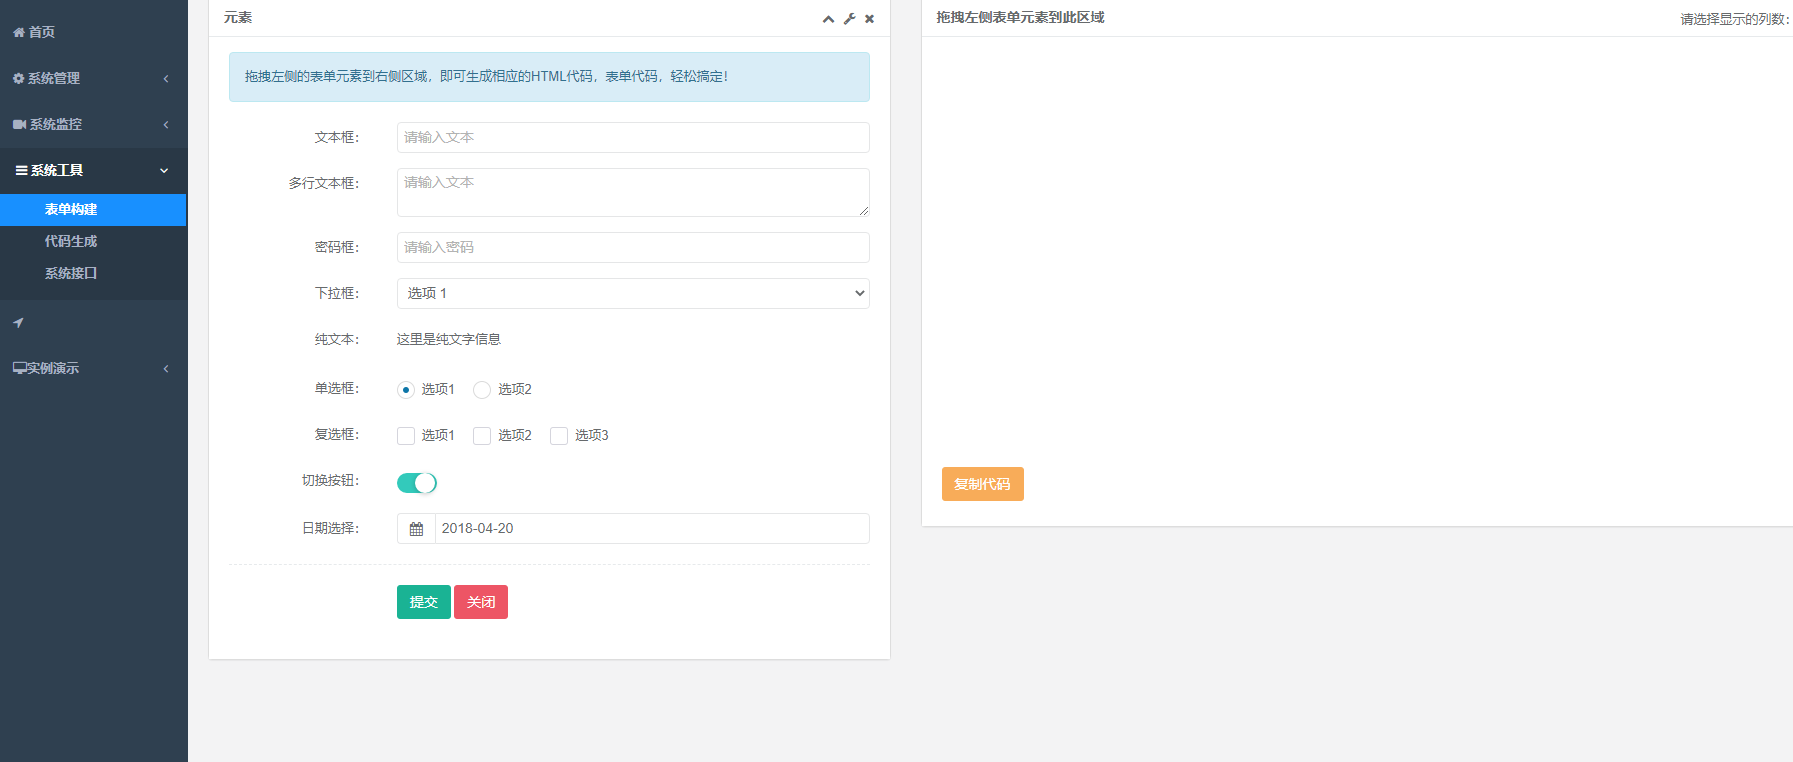Click the 日期选择 label
This screenshot has height=762, width=1793.
[331, 528]
